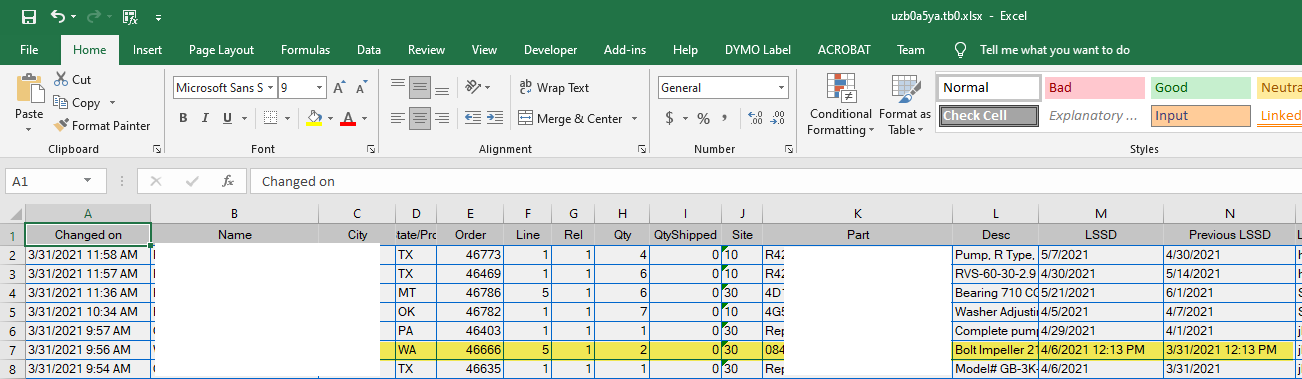Align cell text to the right
1302x379 pixels.
[442, 118]
